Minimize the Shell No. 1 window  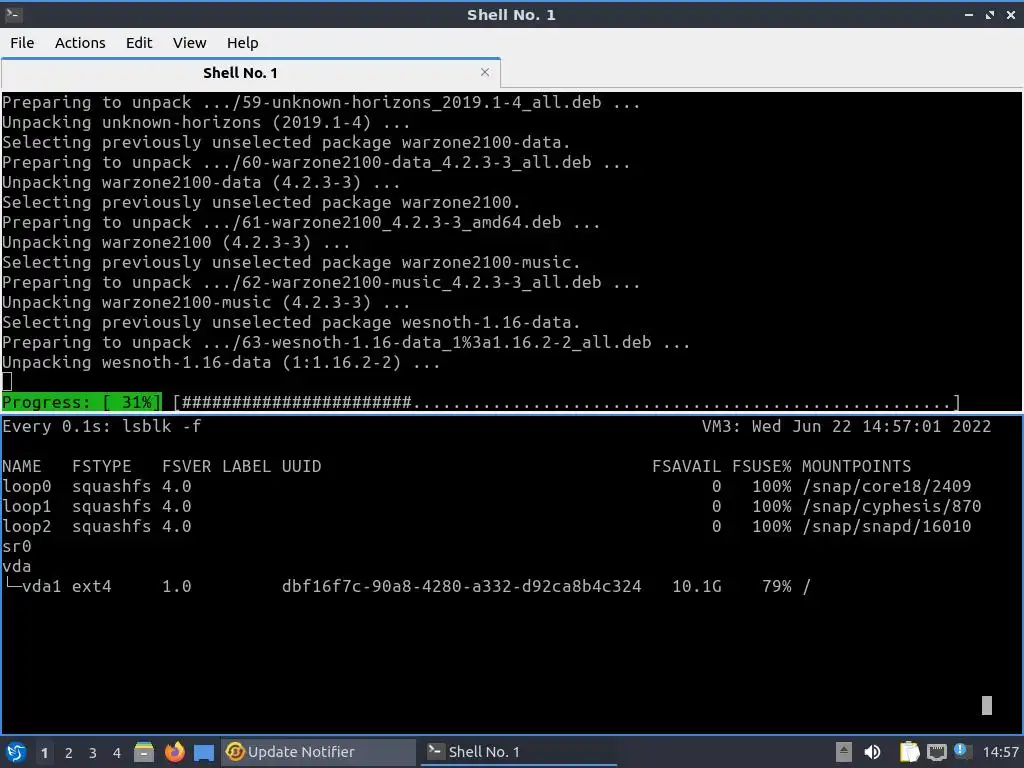click(x=969, y=15)
